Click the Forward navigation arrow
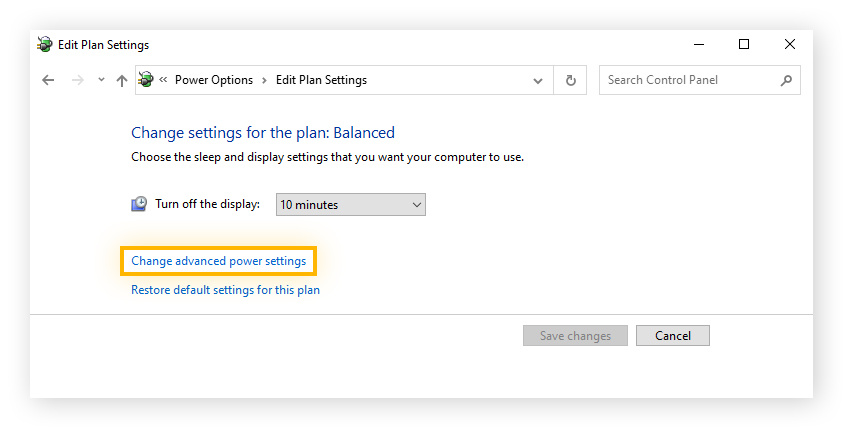Screen dimensions: 843x428 [x=78, y=80]
